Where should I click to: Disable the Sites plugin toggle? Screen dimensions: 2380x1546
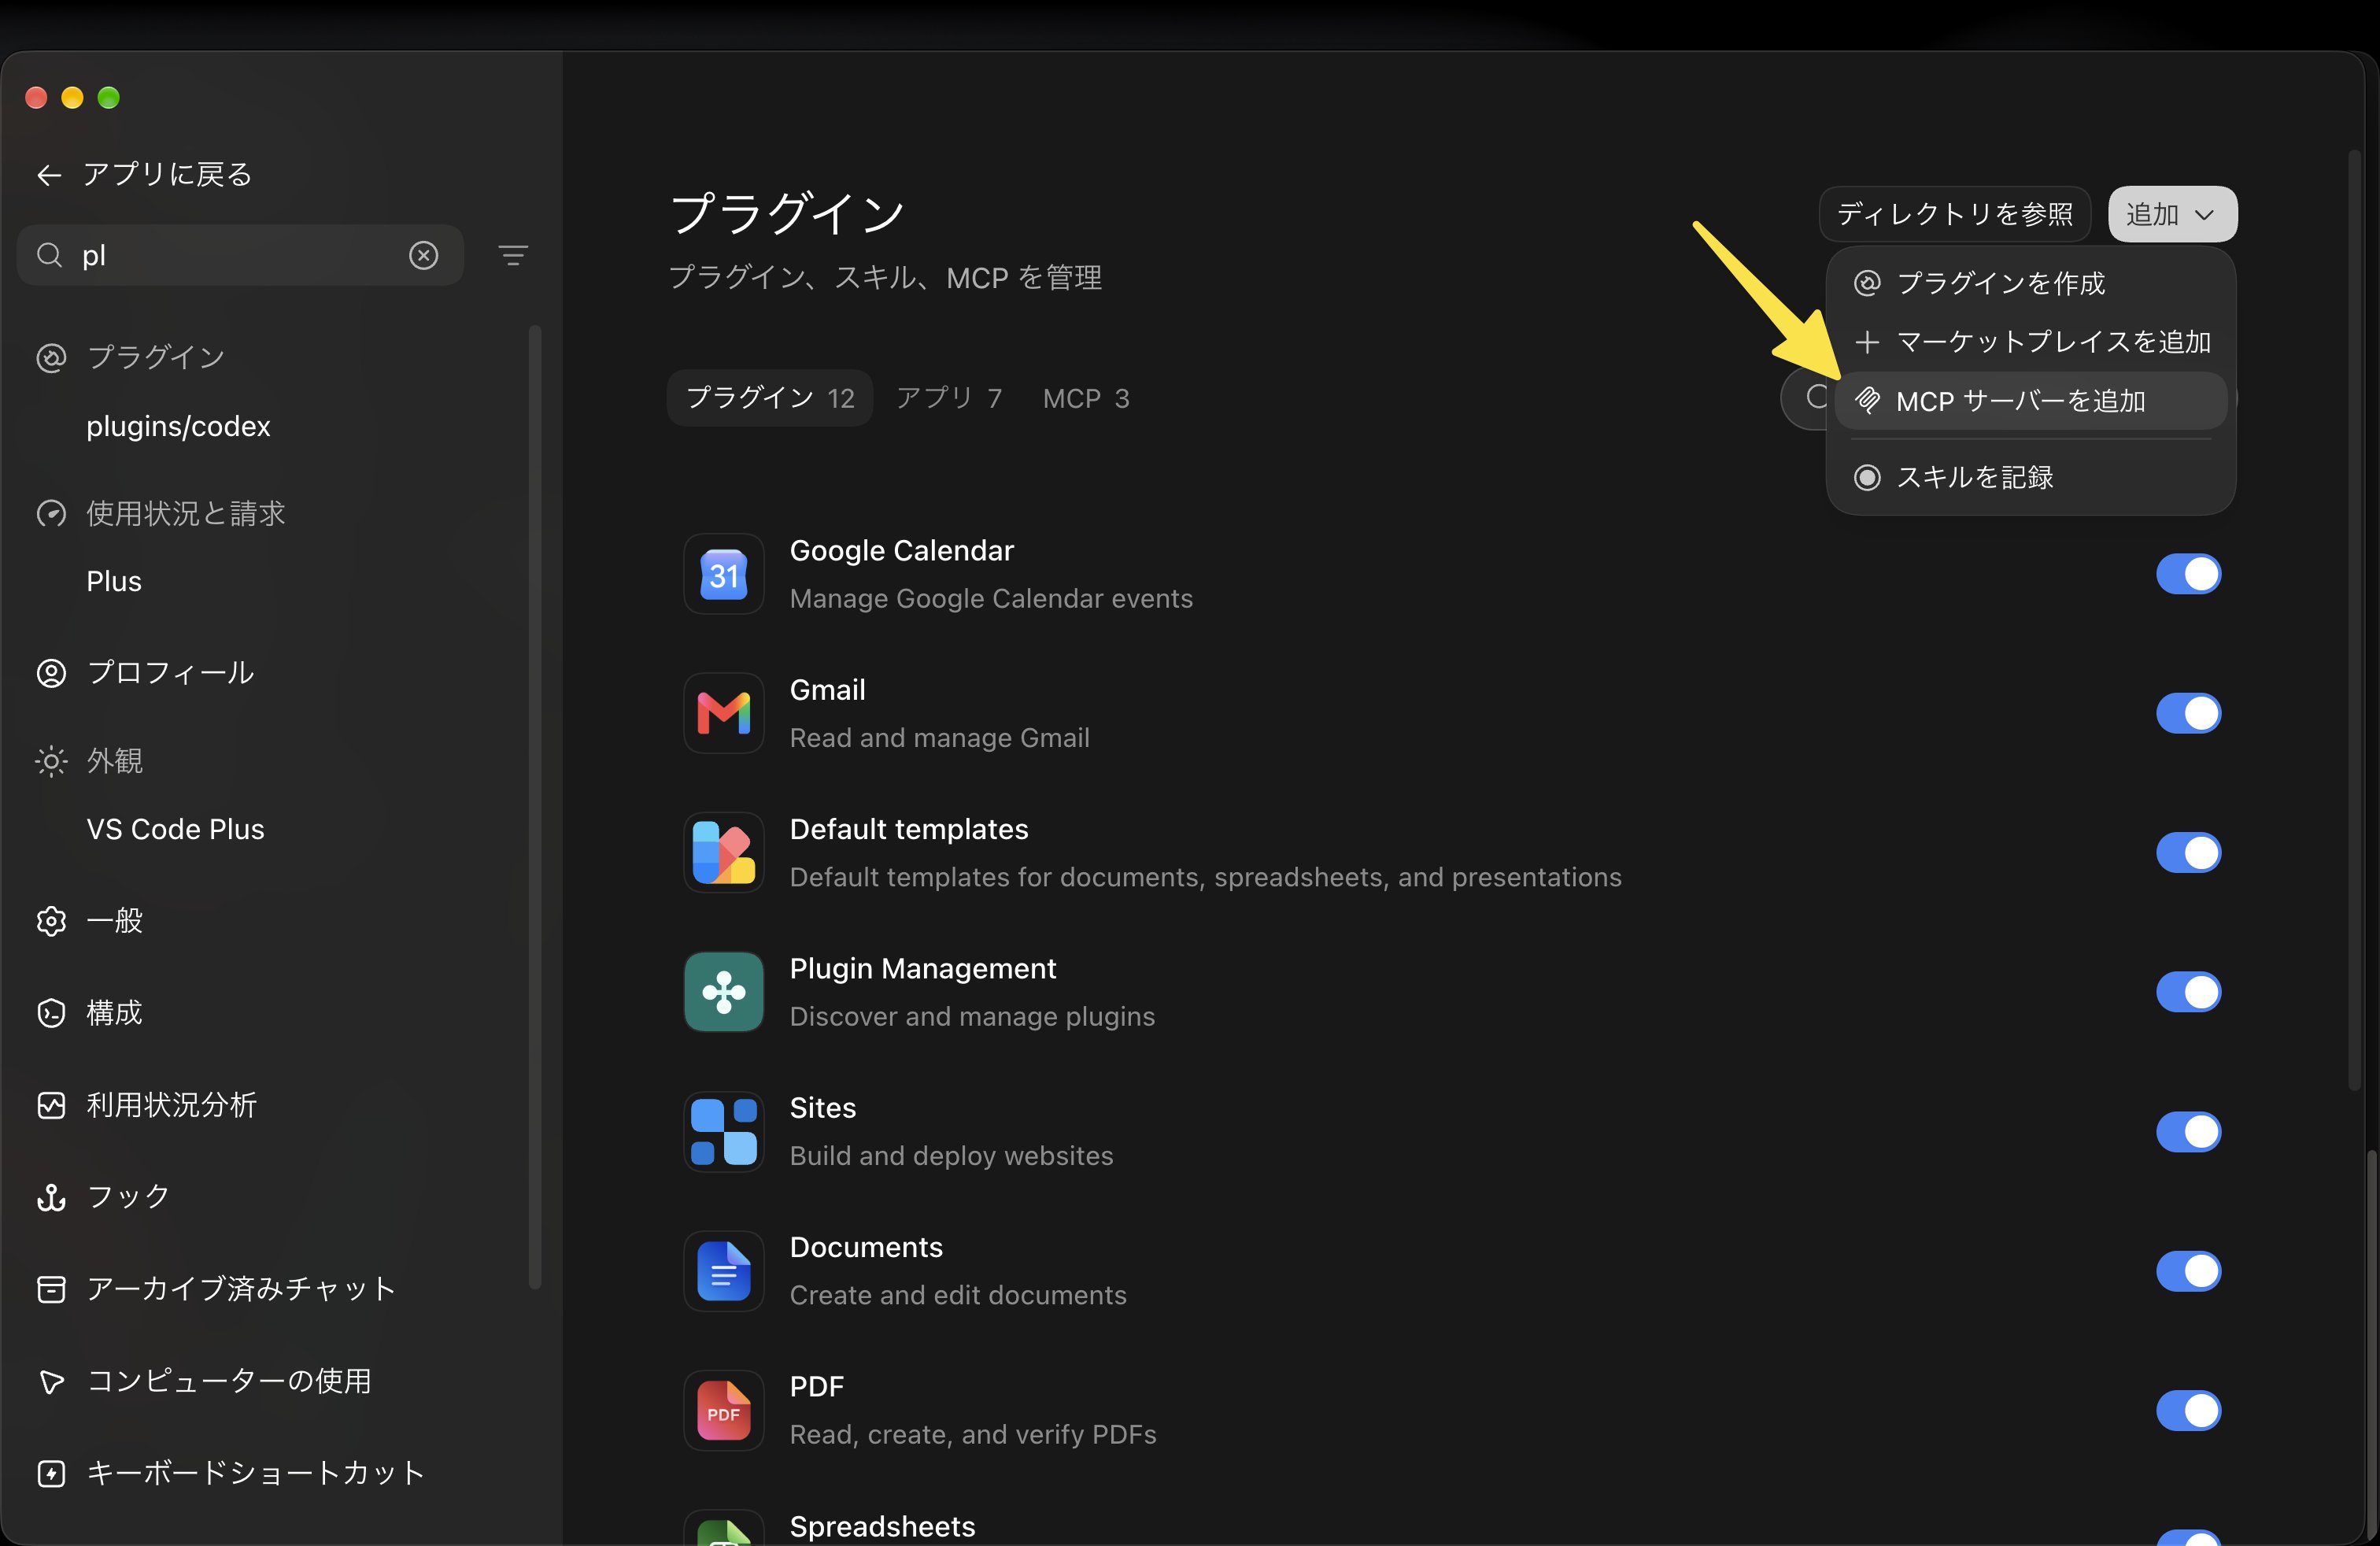click(x=2188, y=1131)
